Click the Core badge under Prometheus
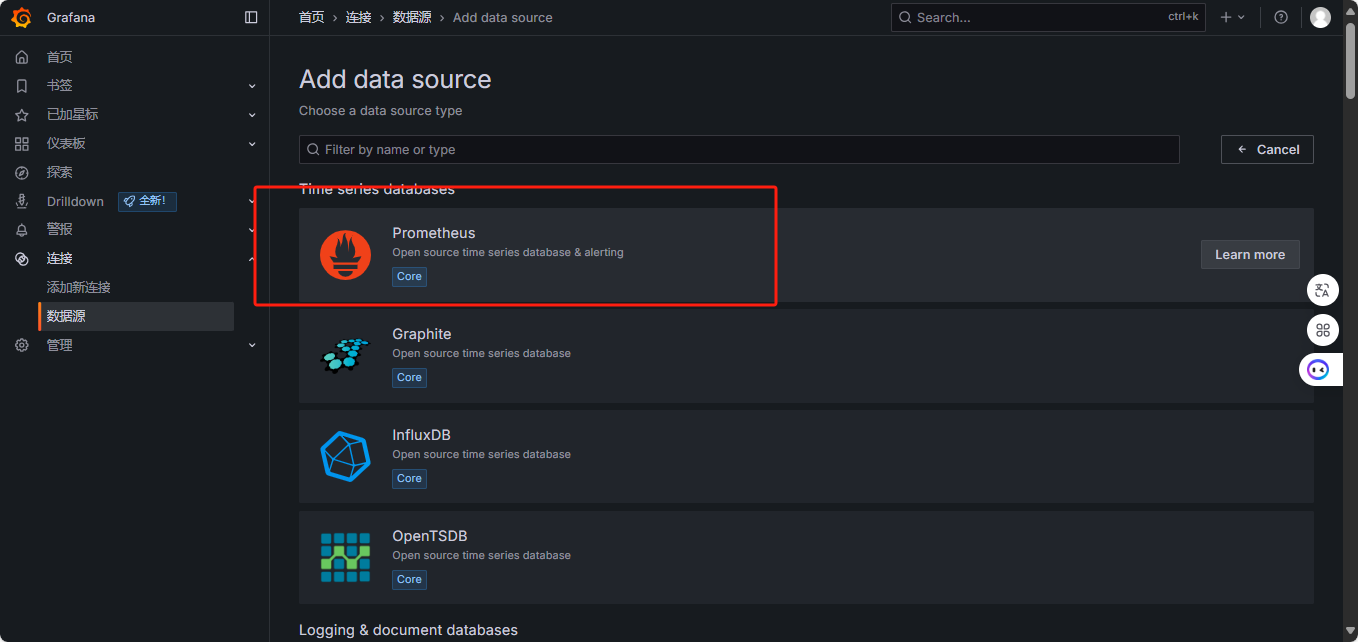 coord(409,276)
